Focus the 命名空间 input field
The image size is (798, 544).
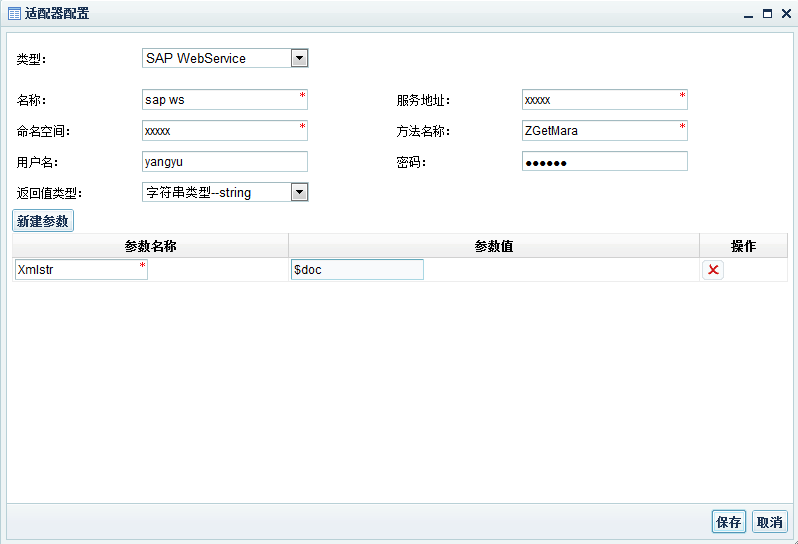coord(224,131)
